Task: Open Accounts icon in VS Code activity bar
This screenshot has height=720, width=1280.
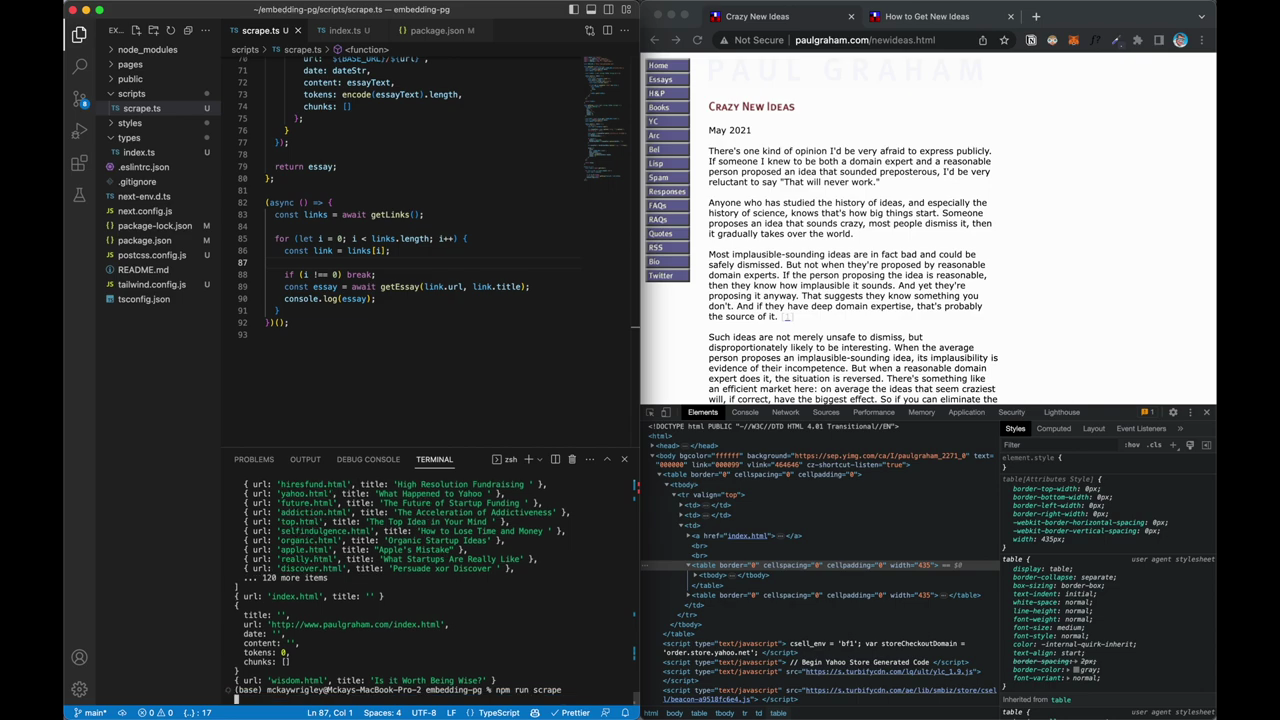Action: pos(79,657)
